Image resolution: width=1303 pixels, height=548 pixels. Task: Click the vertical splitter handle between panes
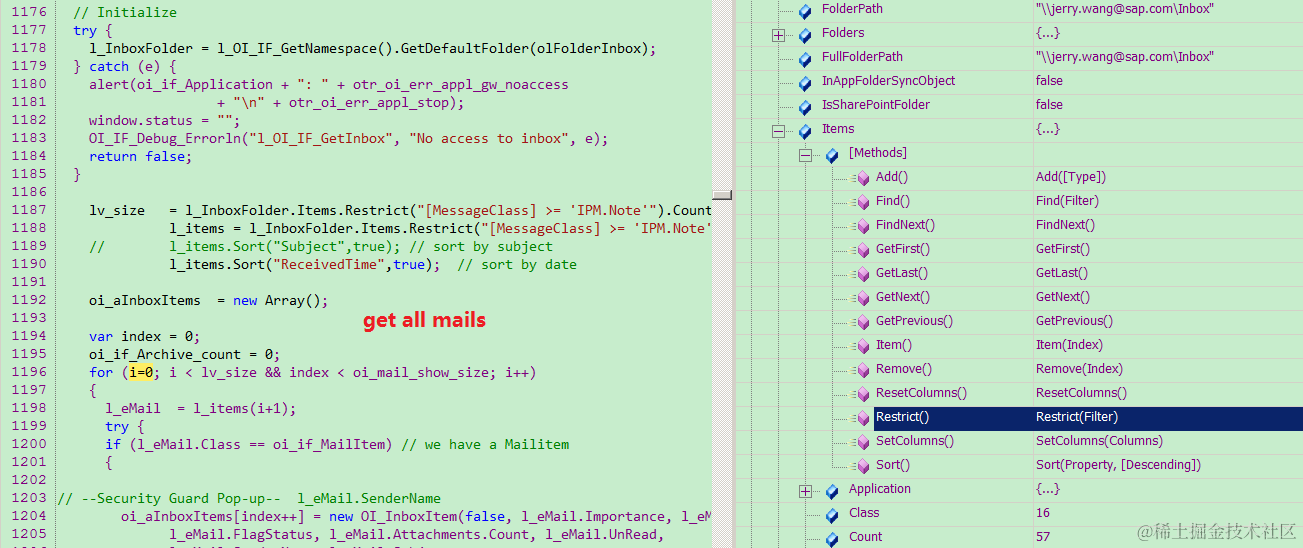pos(722,194)
